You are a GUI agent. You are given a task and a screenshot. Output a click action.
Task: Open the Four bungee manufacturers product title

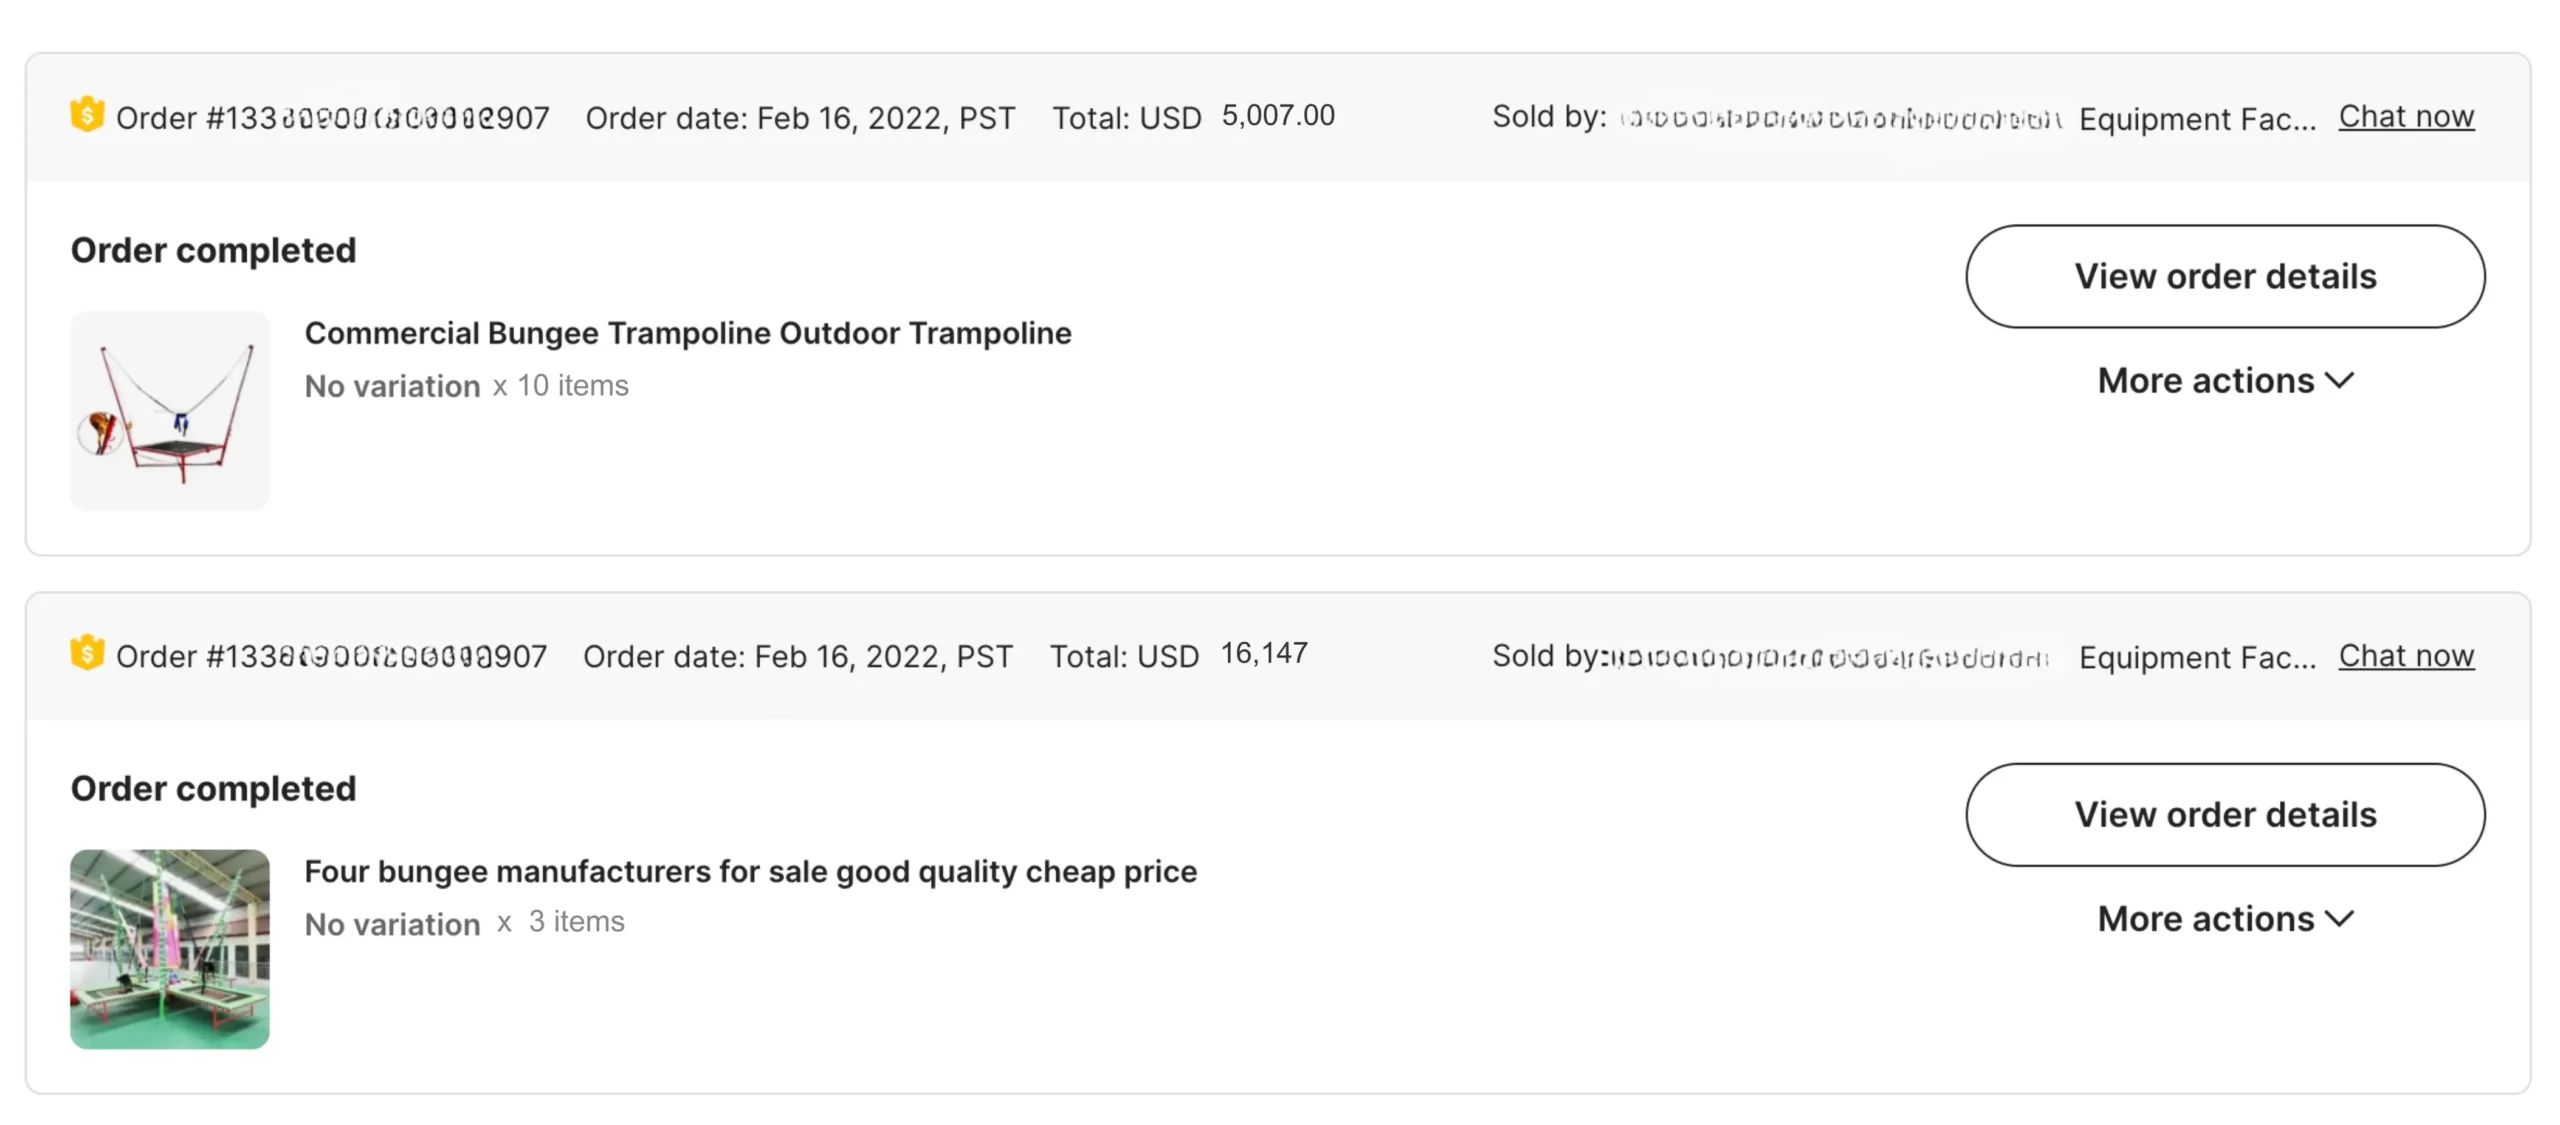[750, 871]
